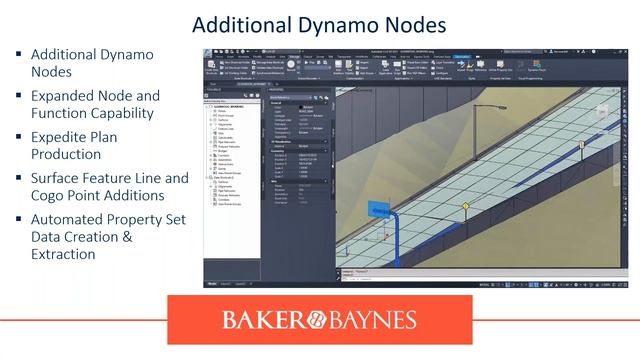Click the Reference styles icon
This screenshot has height=360, width=640.
click(x=481, y=64)
